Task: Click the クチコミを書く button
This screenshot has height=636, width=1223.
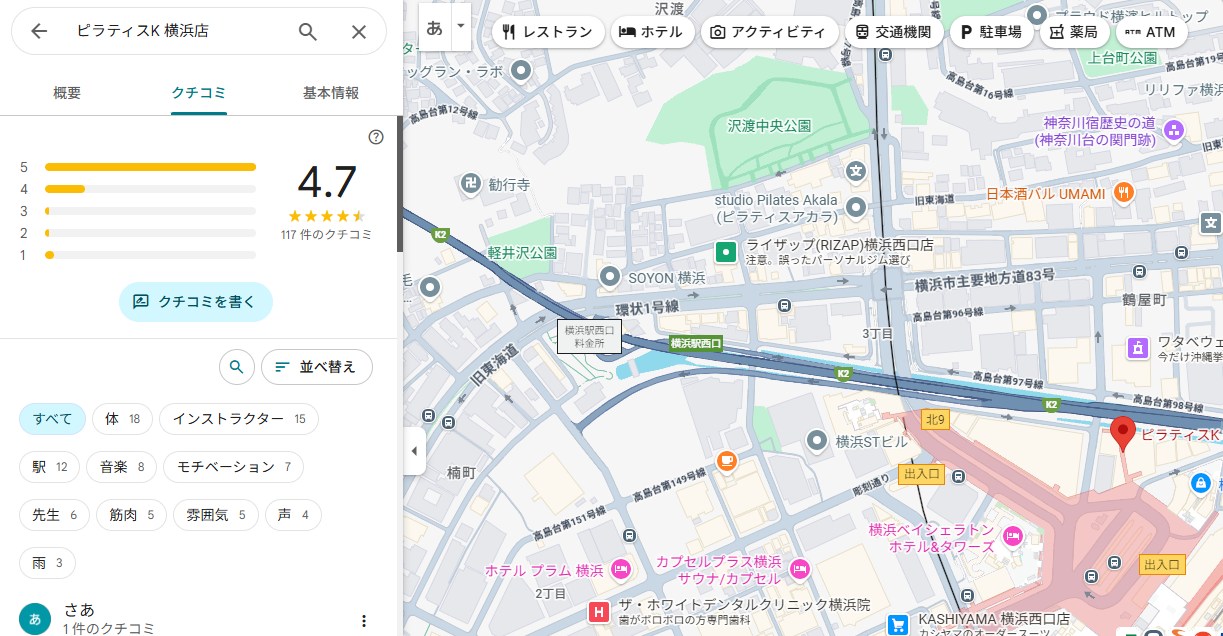Action: tap(195, 301)
